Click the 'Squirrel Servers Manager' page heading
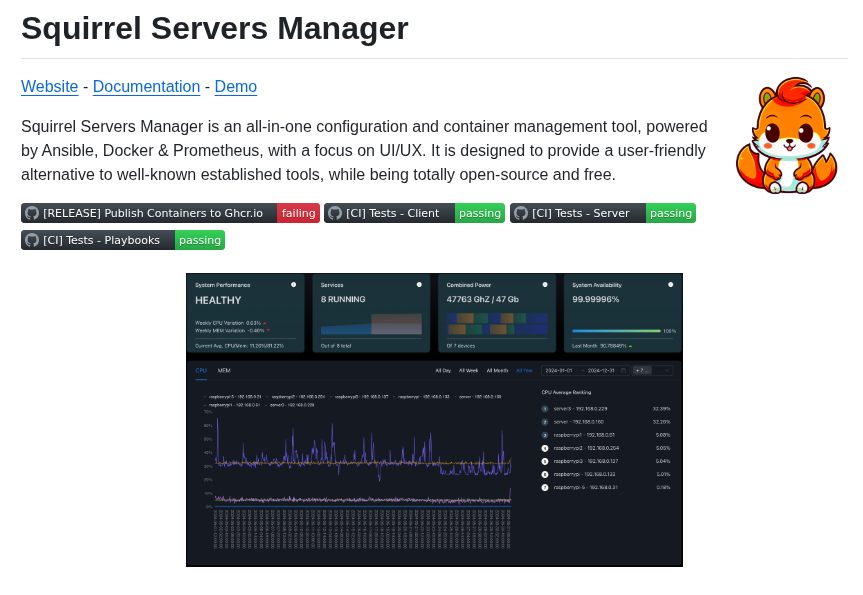Viewport: 863px width, 595px height. click(215, 28)
